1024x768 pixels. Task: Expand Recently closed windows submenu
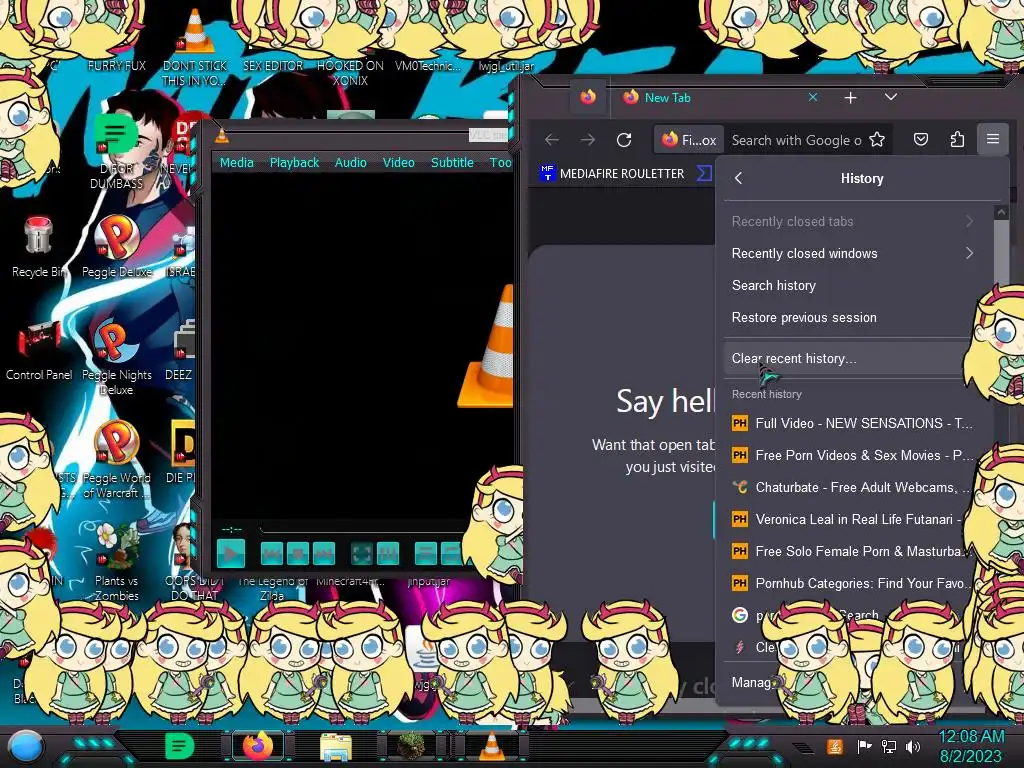(854, 253)
